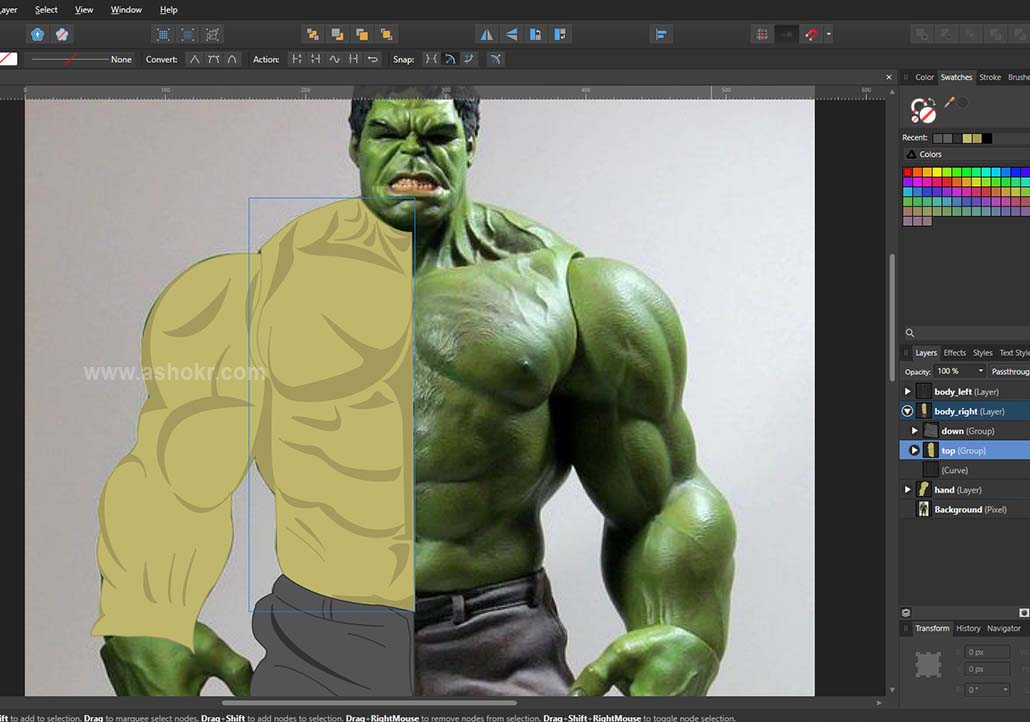Toggle the show grid button

762,34
